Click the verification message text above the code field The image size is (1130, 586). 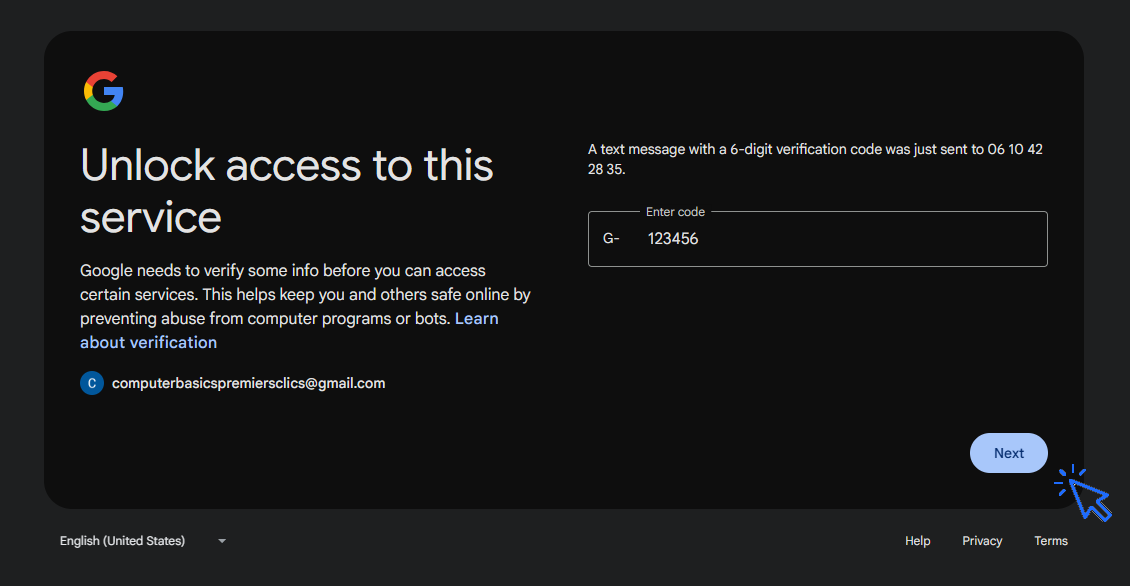(x=815, y=158)
